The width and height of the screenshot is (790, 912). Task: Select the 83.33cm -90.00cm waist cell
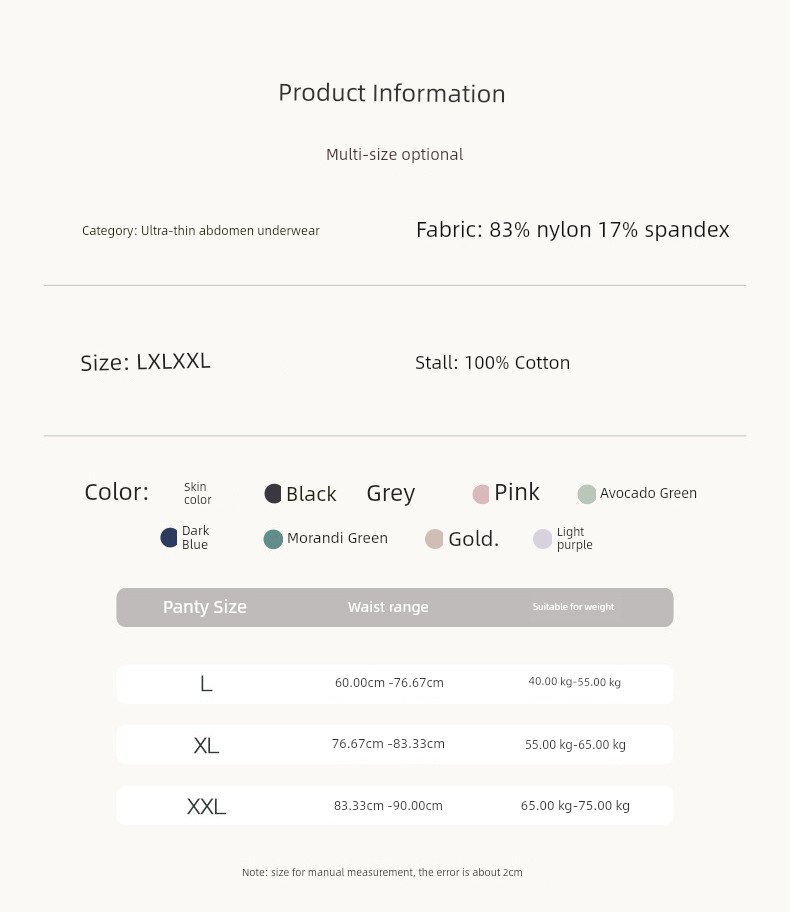pyautogui.click(x=388, y=806)
